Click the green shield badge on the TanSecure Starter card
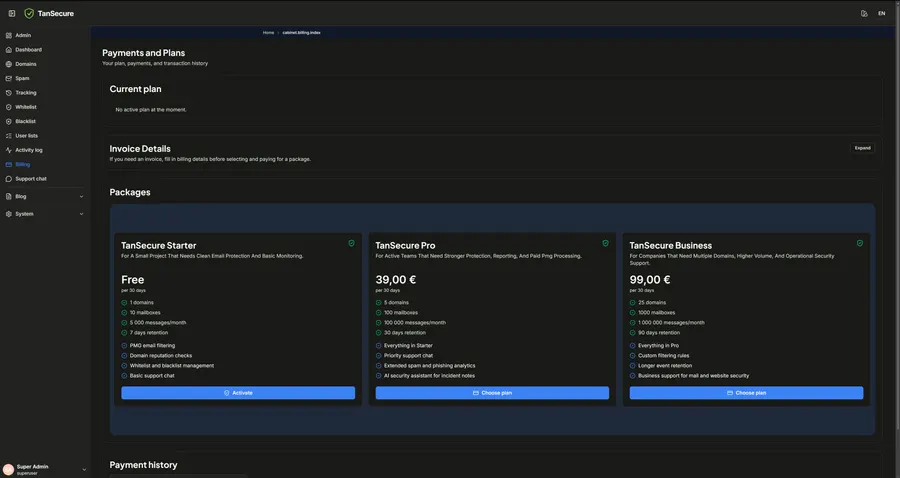Screen dimensions: 900x478 point(351,243)
